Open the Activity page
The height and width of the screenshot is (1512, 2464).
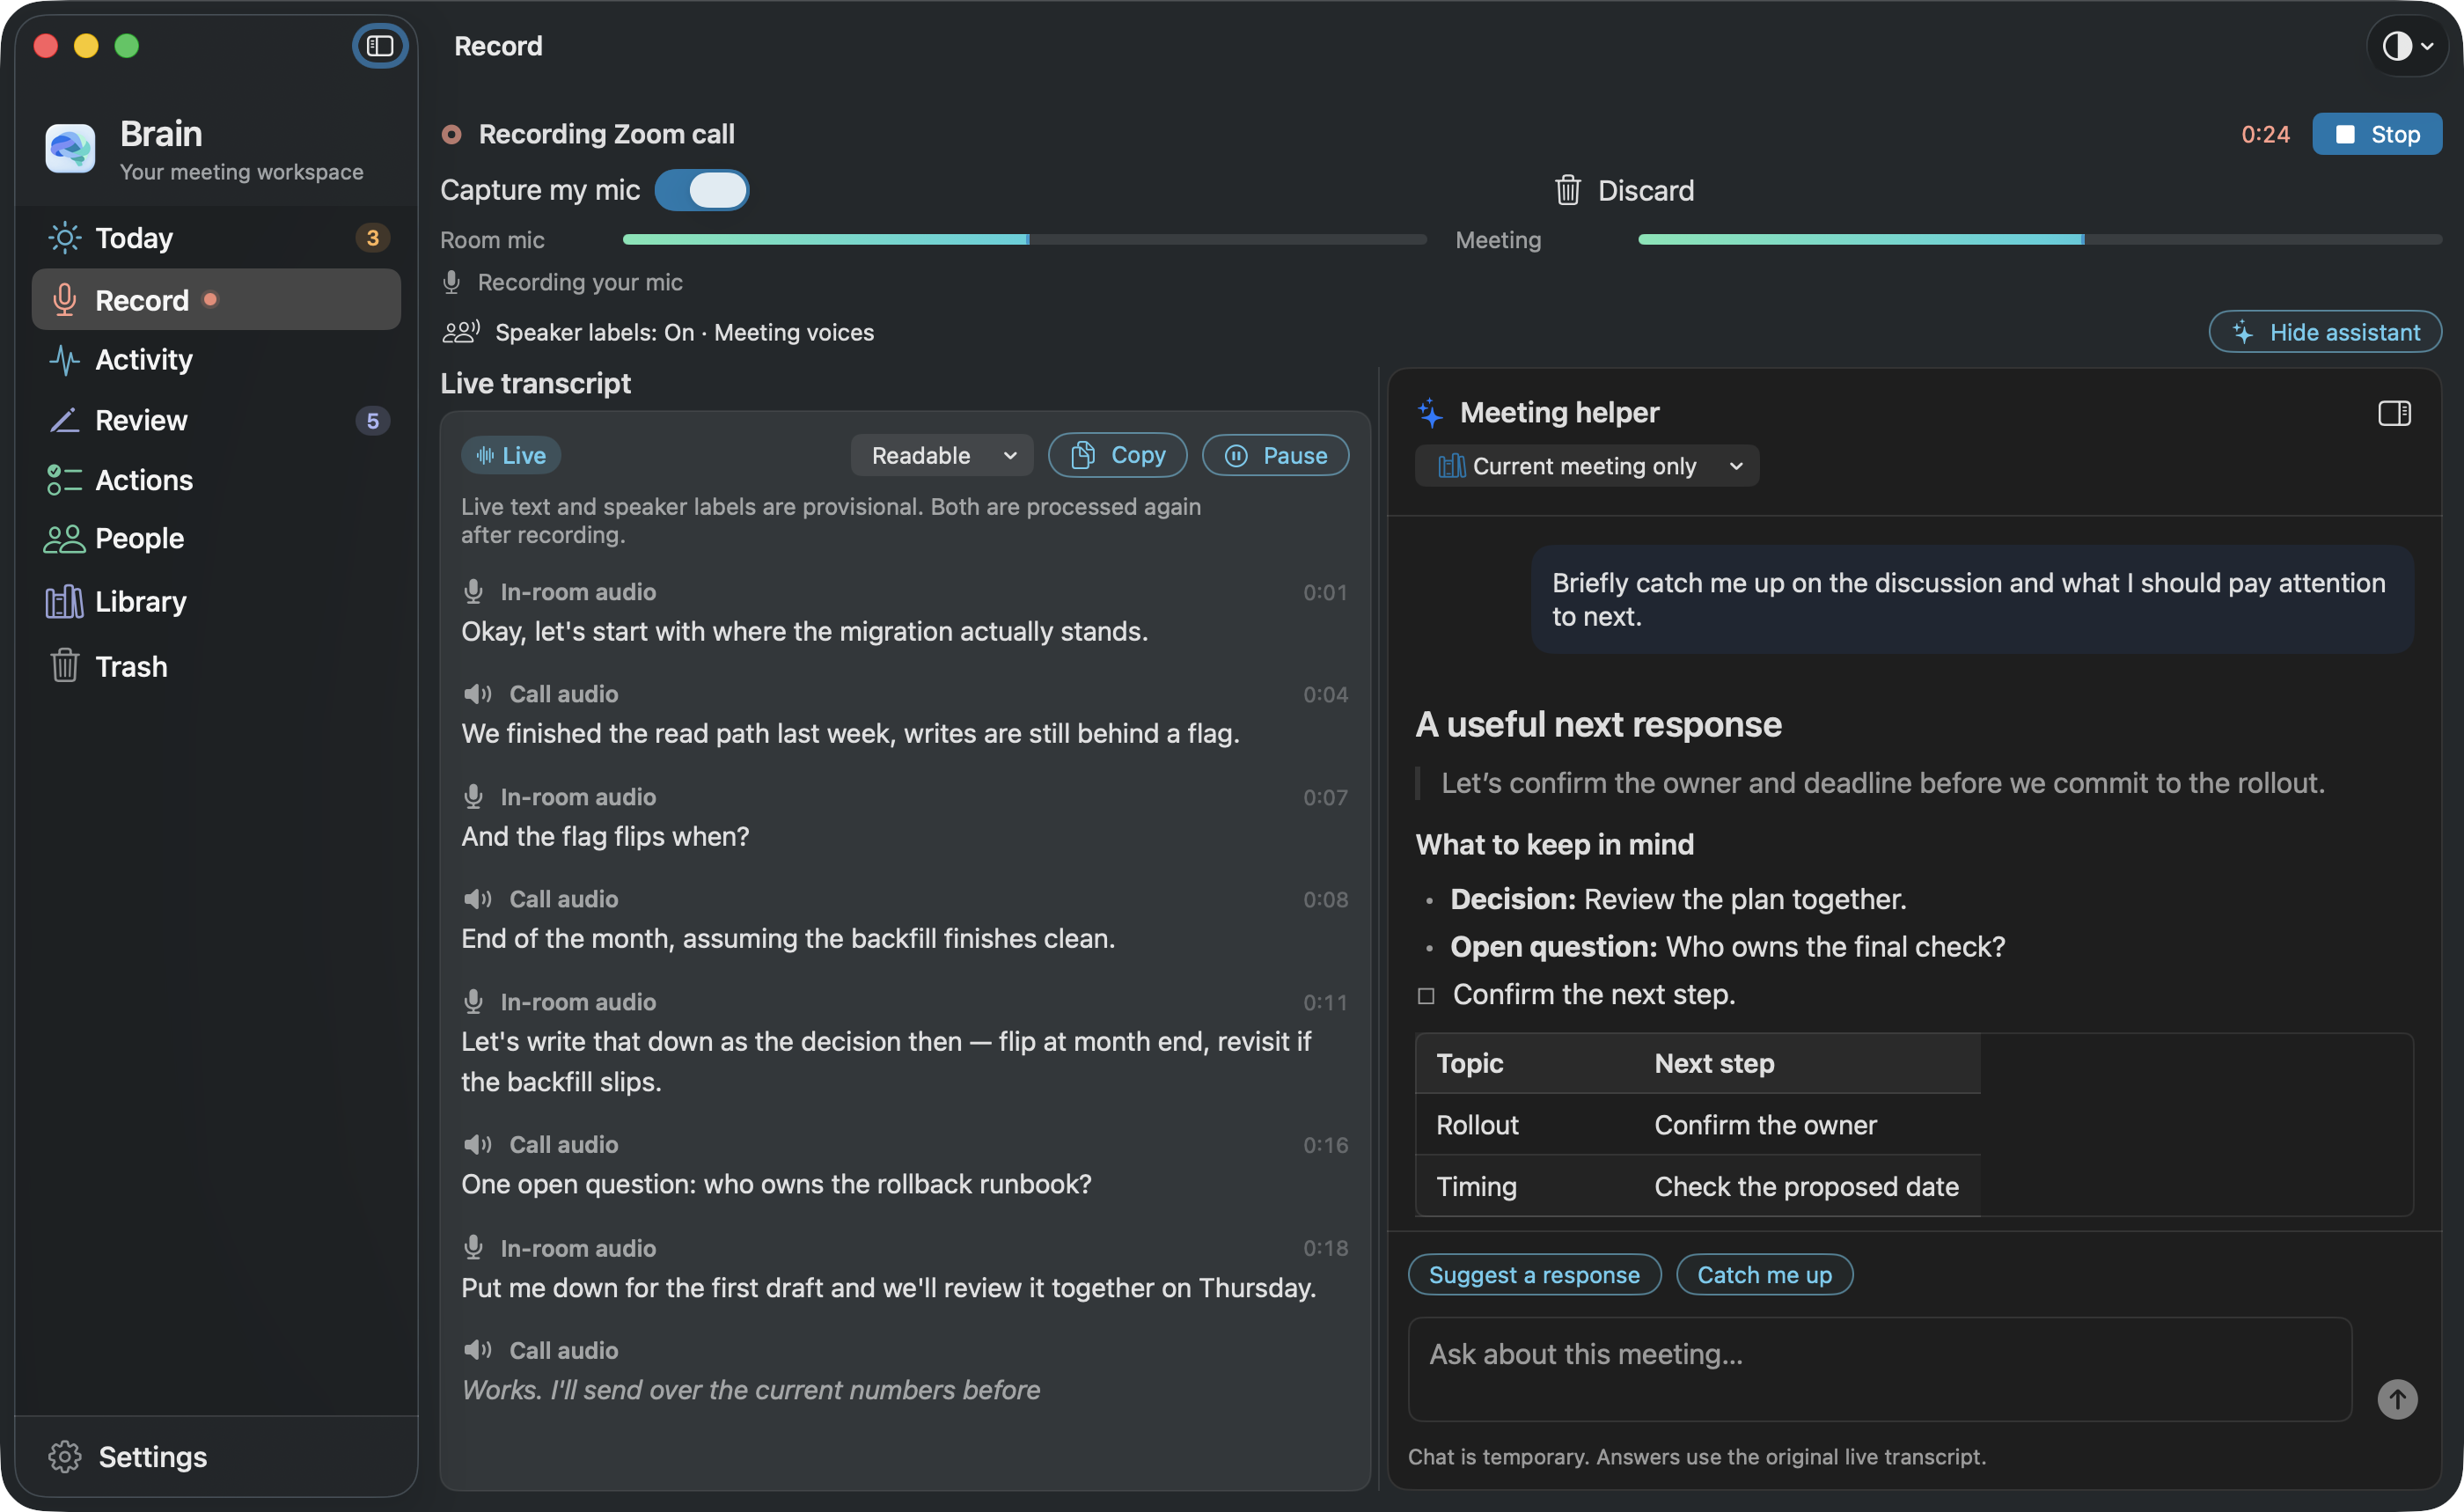(x=216, y=360)
